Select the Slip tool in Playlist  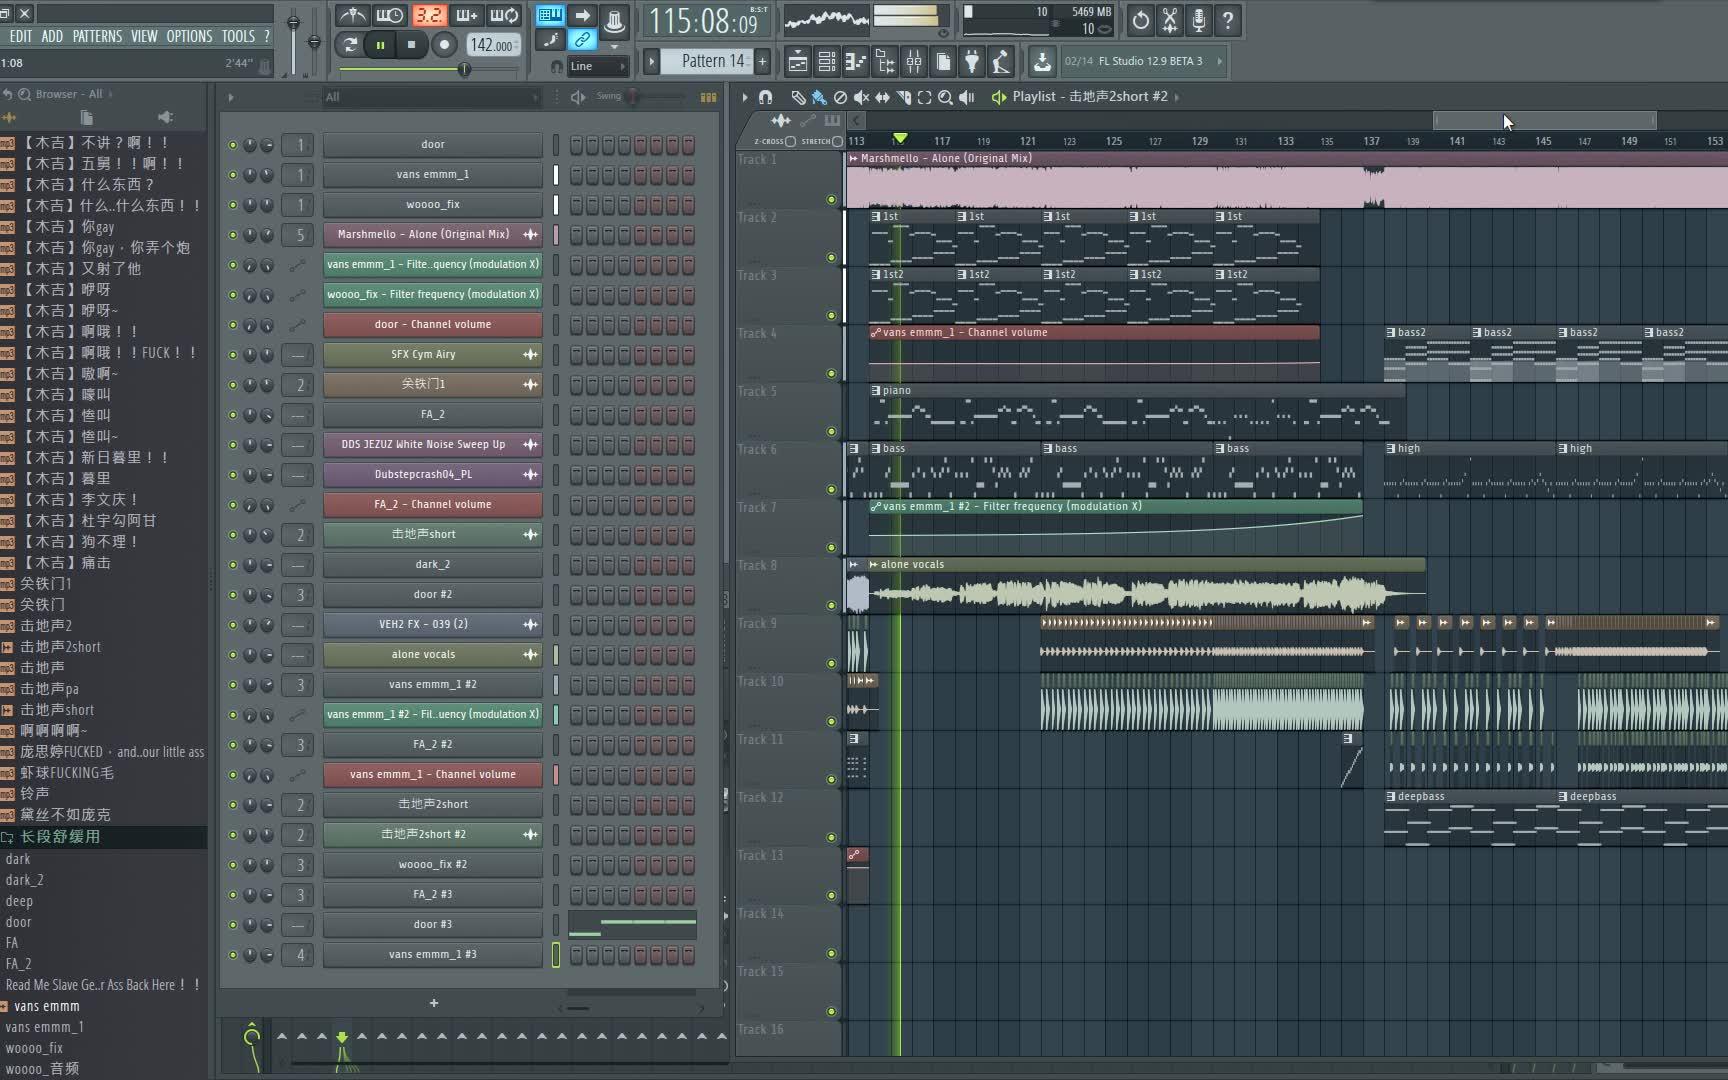point(882,97)
